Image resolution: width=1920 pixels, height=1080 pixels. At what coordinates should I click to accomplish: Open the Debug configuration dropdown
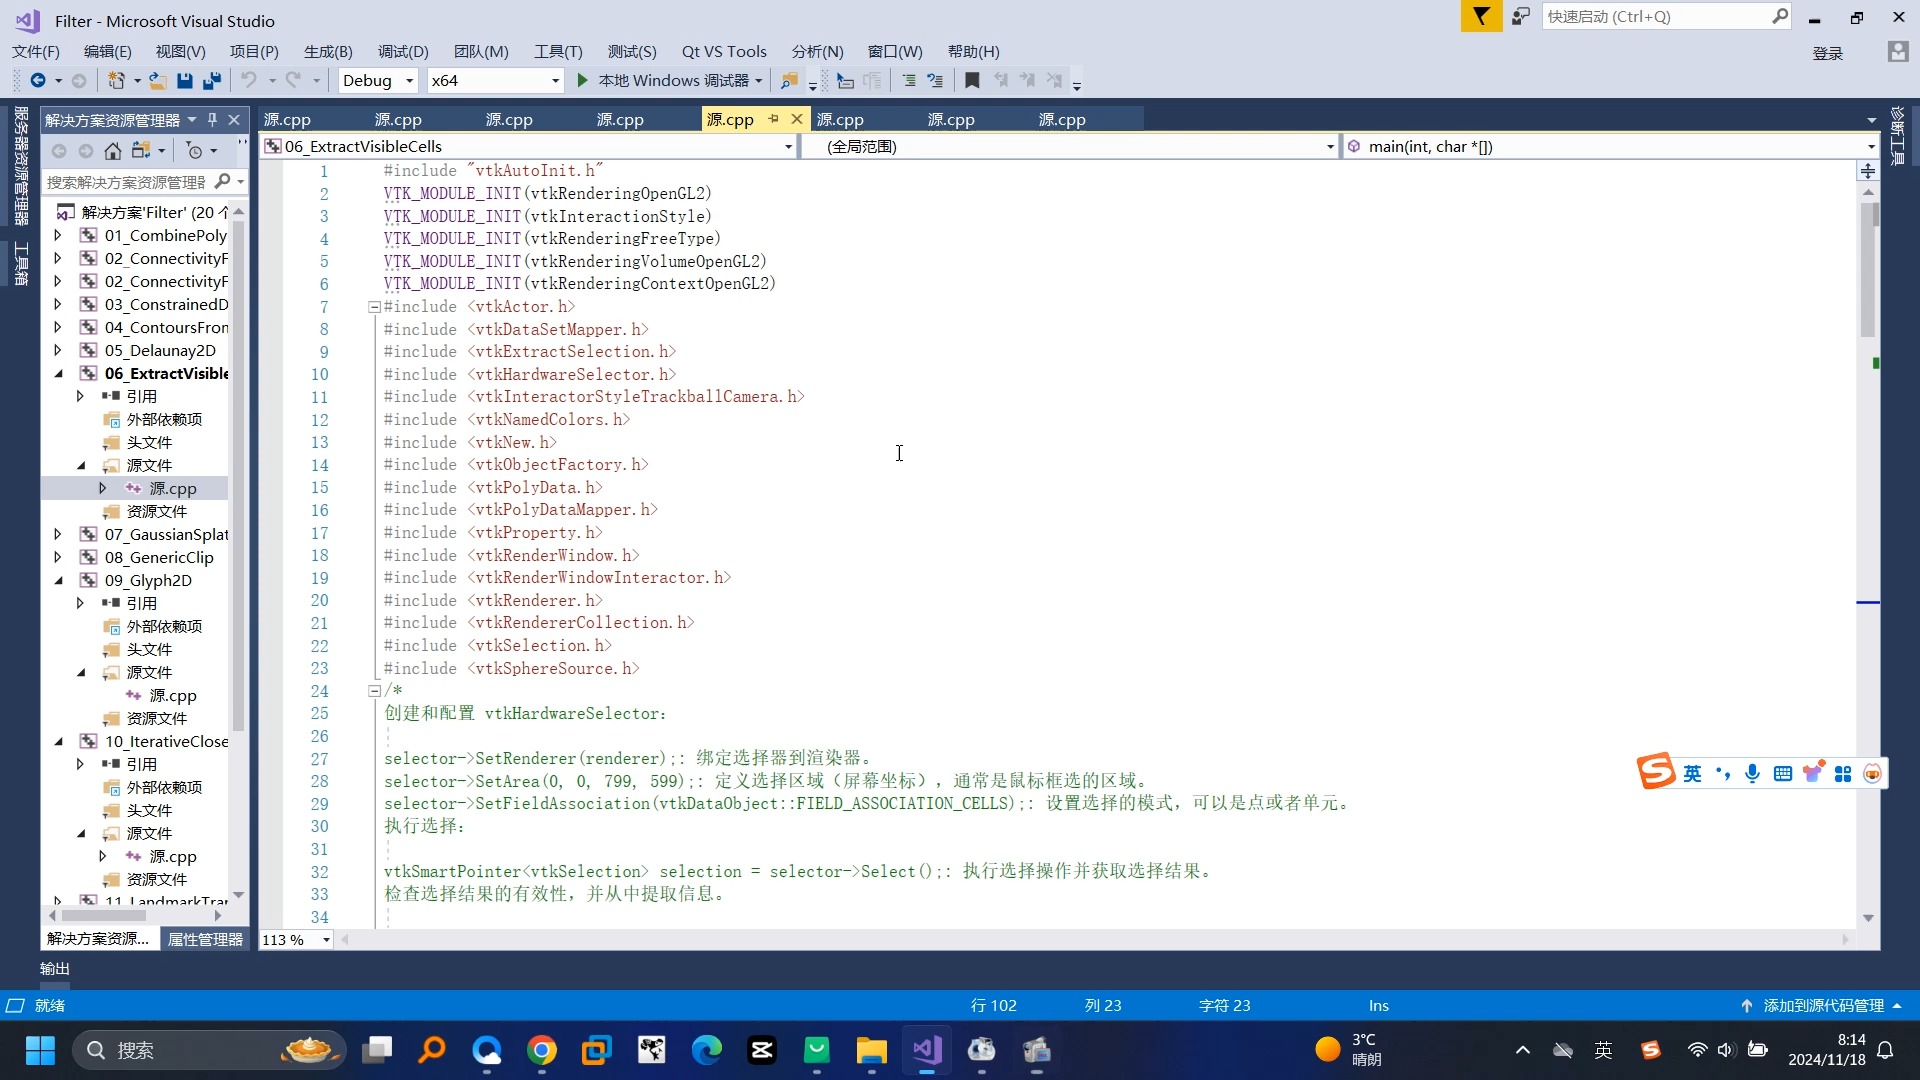[x=377, y=81]
